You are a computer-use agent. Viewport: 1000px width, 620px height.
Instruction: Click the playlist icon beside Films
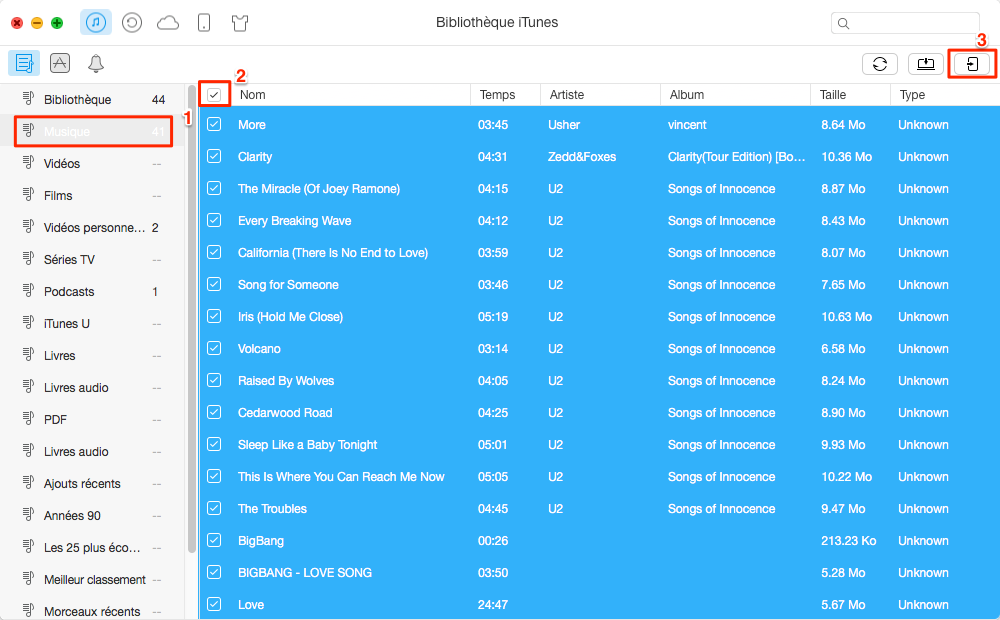coord(28,194)
